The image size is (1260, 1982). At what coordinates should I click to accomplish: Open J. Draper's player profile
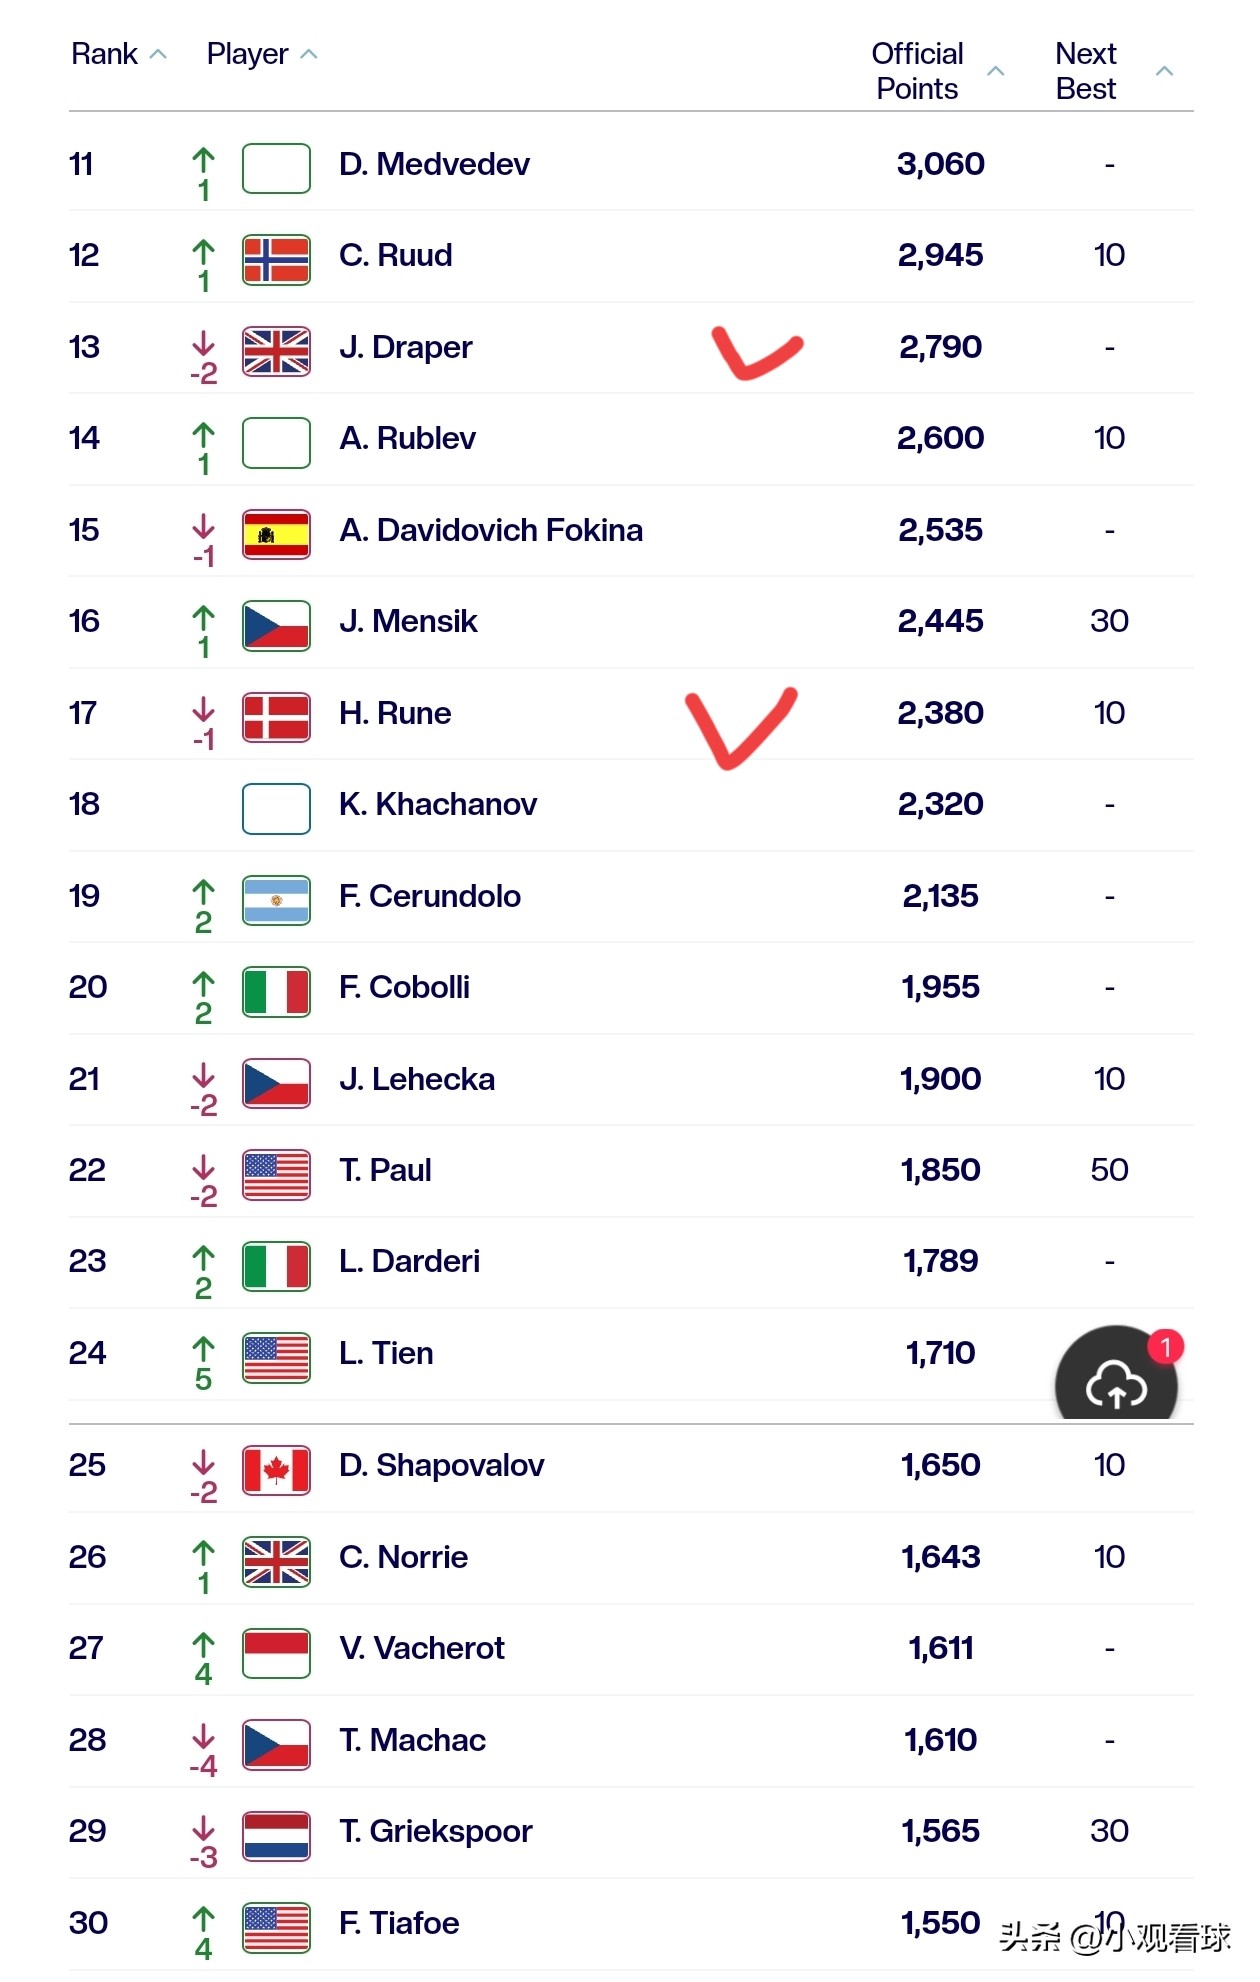click(x=405, y=347)
